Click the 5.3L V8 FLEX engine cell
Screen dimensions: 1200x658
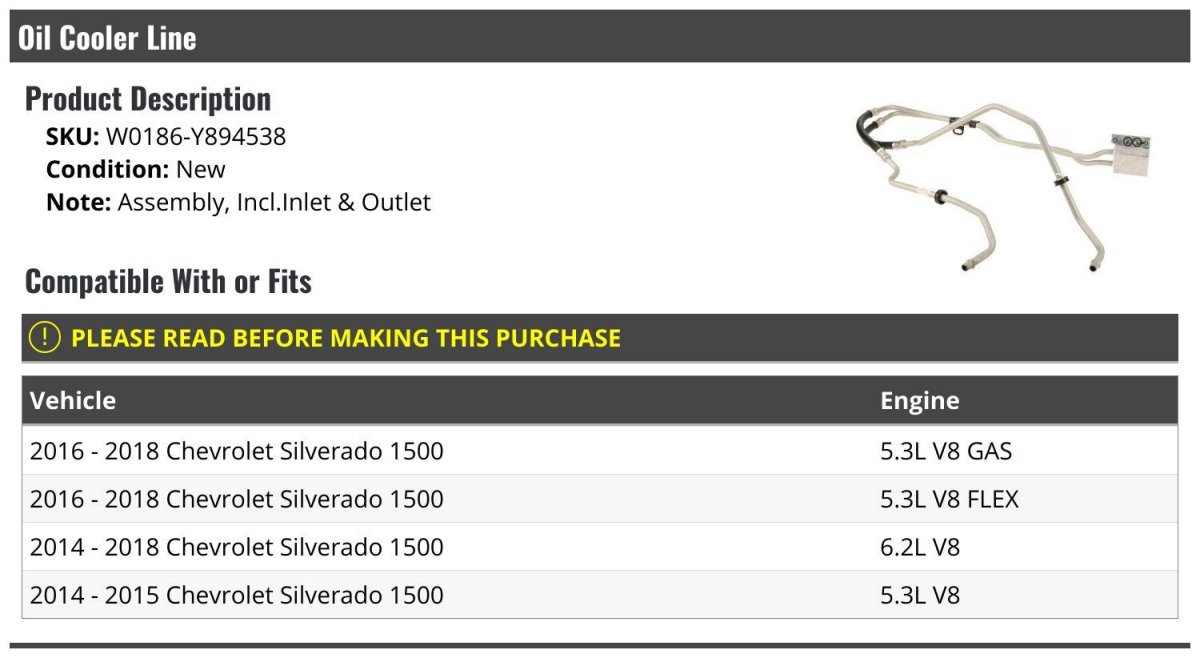(x=949, y=499)
